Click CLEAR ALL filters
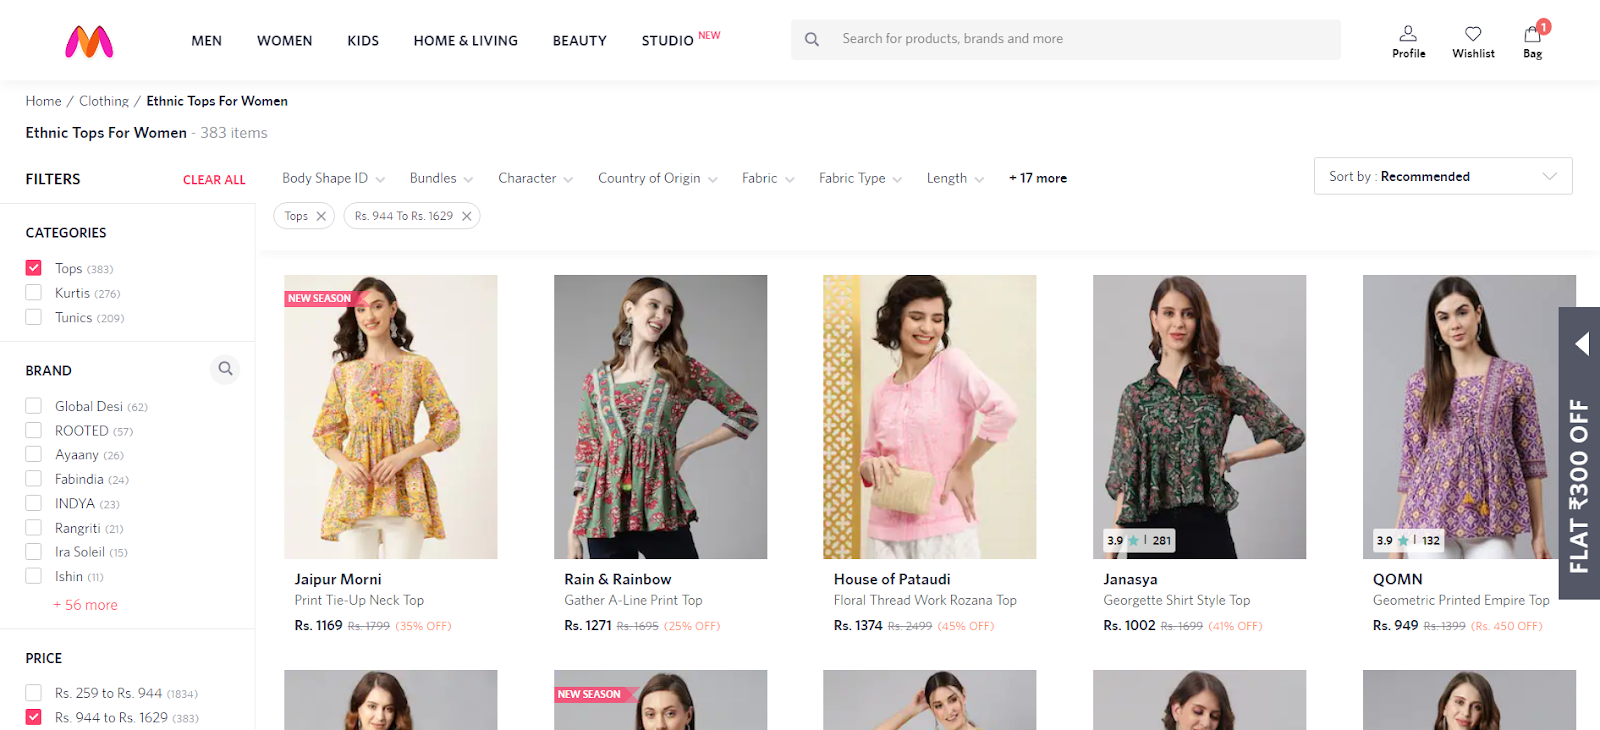This screenshot has height=730, width=1600. [214, 180]
